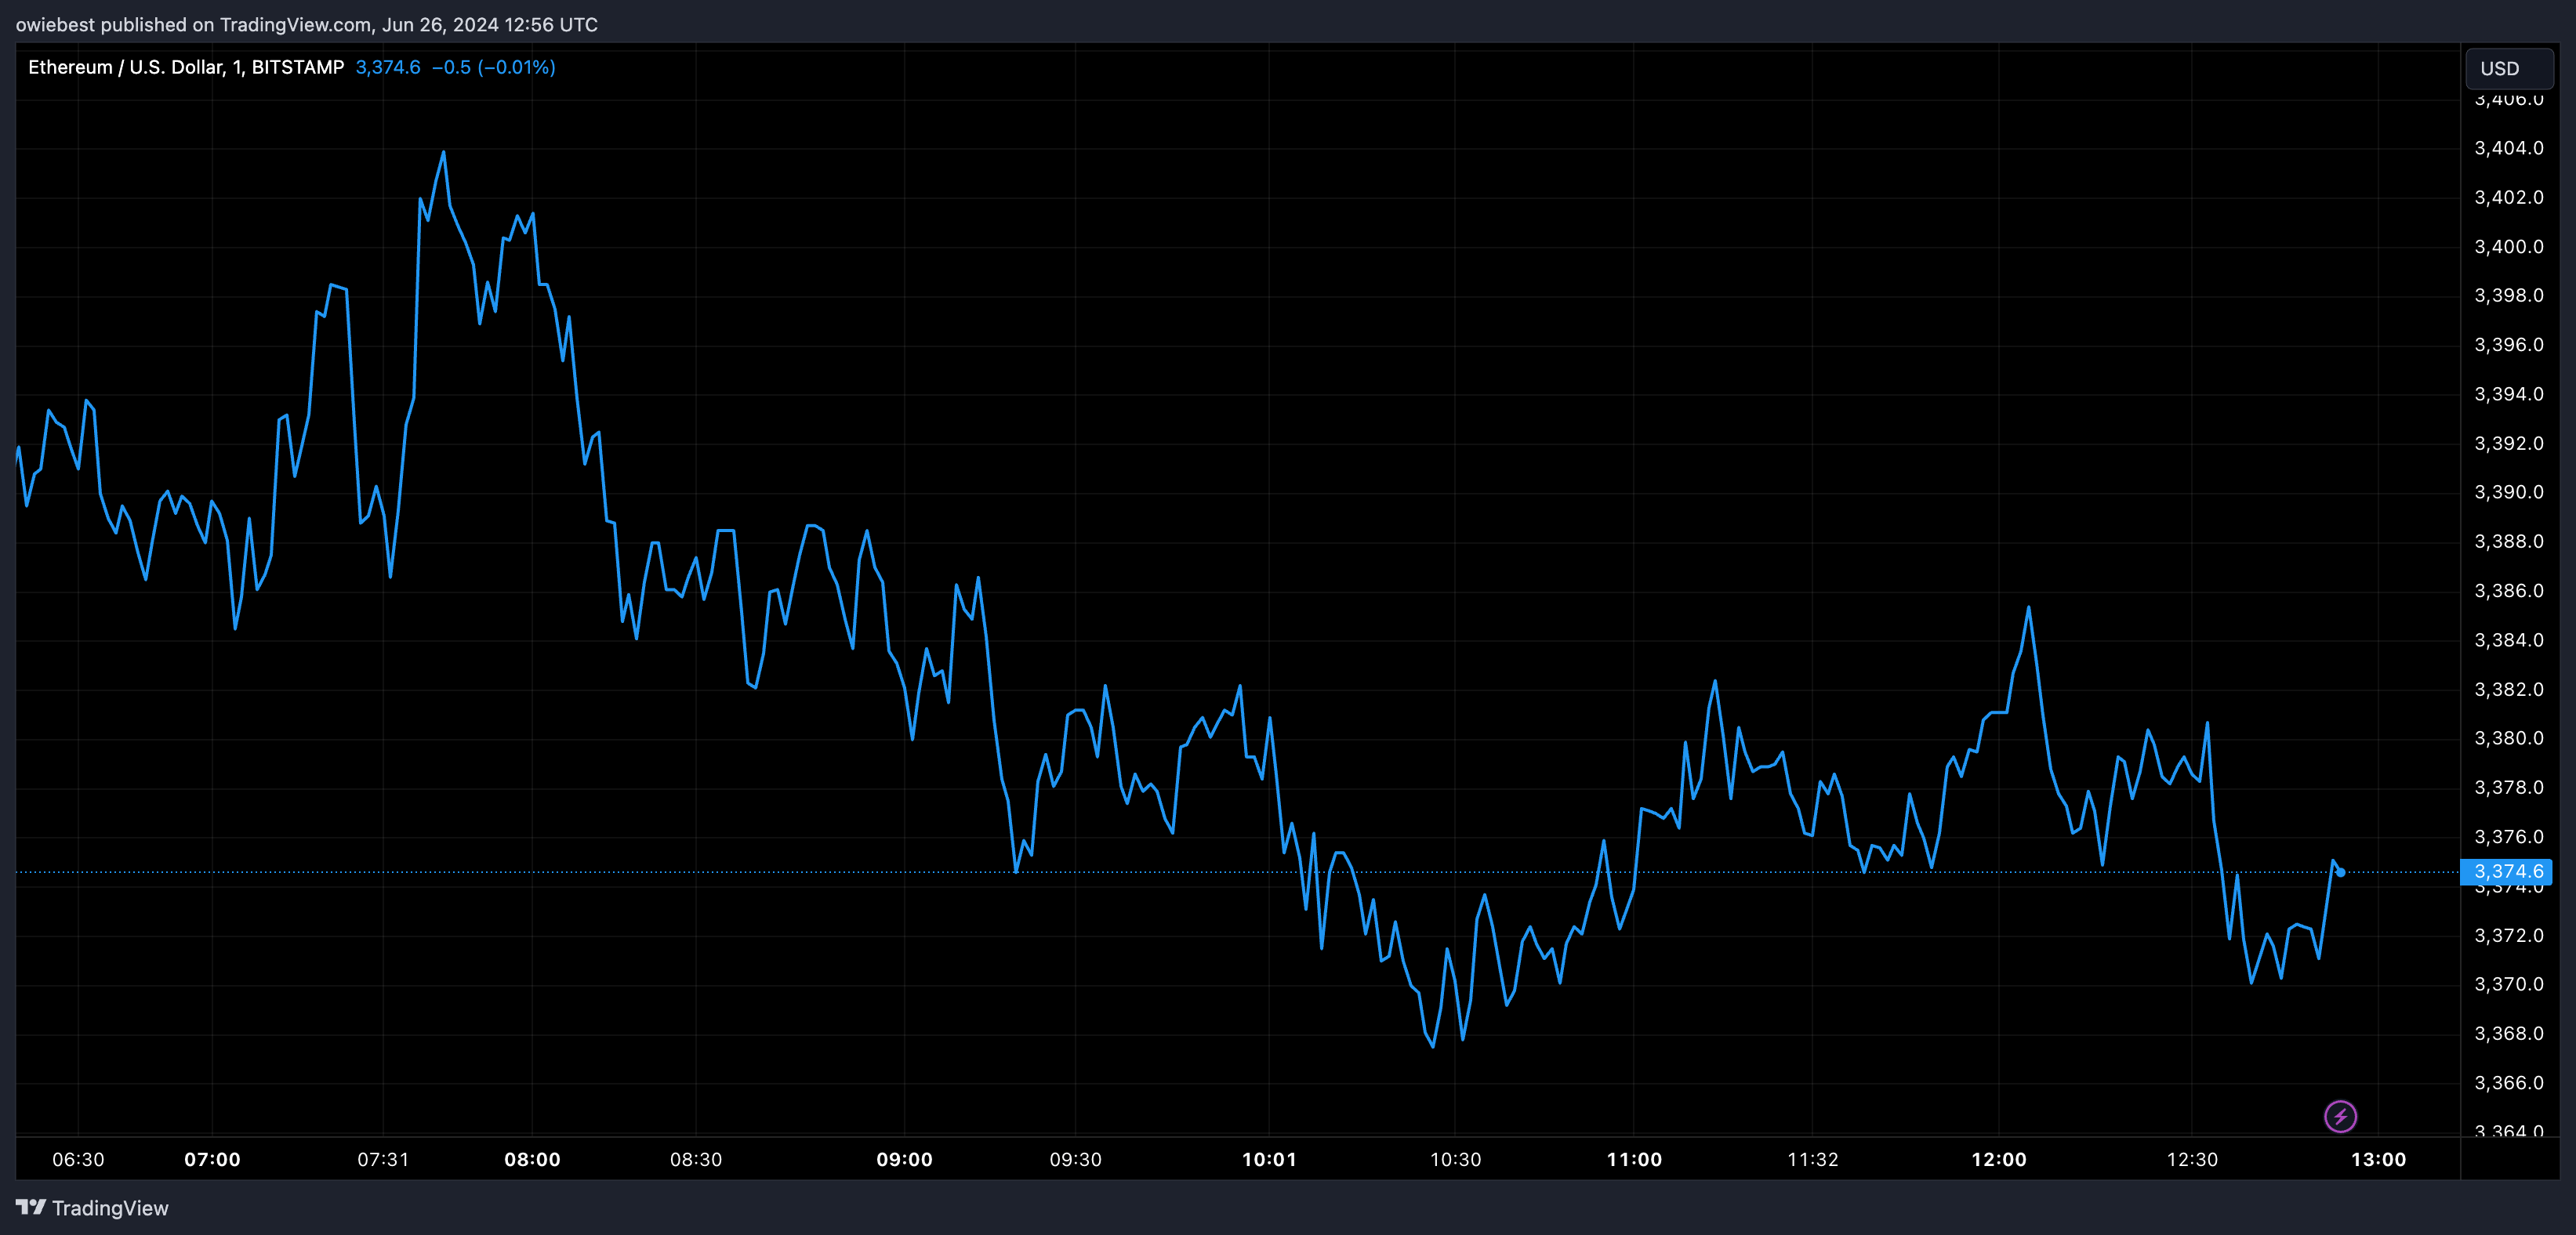Select the 07:00 time axis label
This screenshot has width=2576, height=1235.
pyautogui.click(x=212, y=1159)
